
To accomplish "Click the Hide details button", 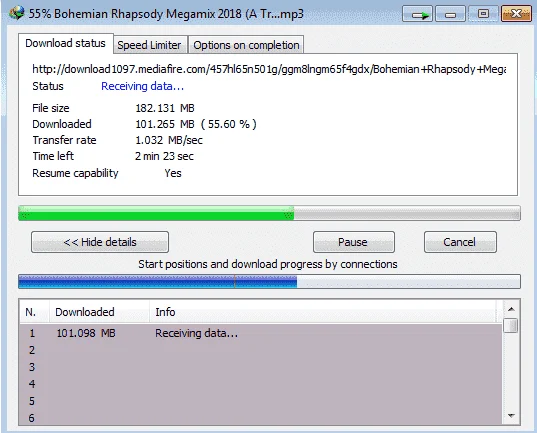I will pyautogui.click(x=100, y=242).
